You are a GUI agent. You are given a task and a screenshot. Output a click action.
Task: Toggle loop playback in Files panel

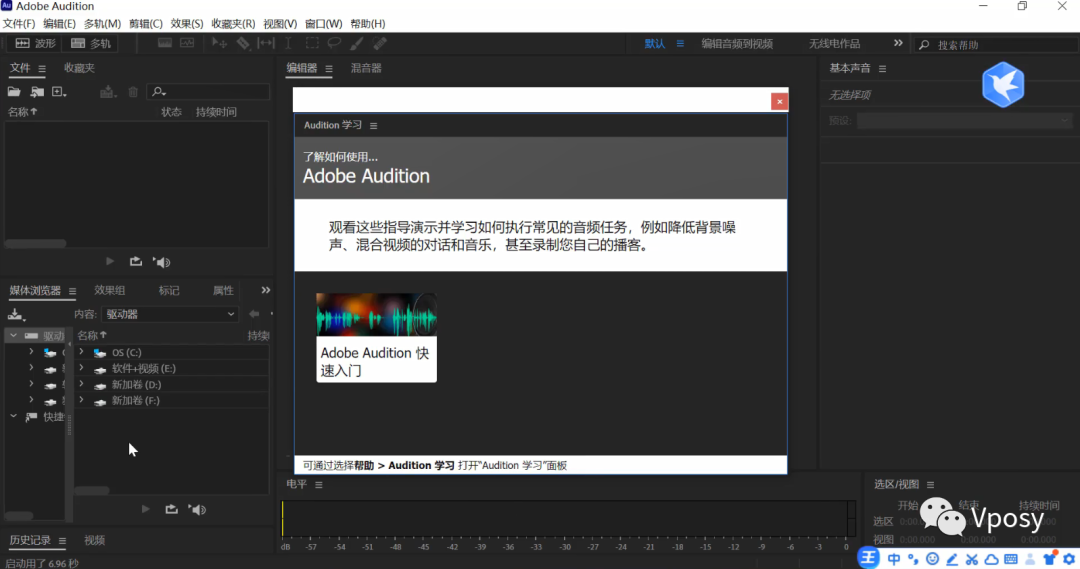(136, 262)
